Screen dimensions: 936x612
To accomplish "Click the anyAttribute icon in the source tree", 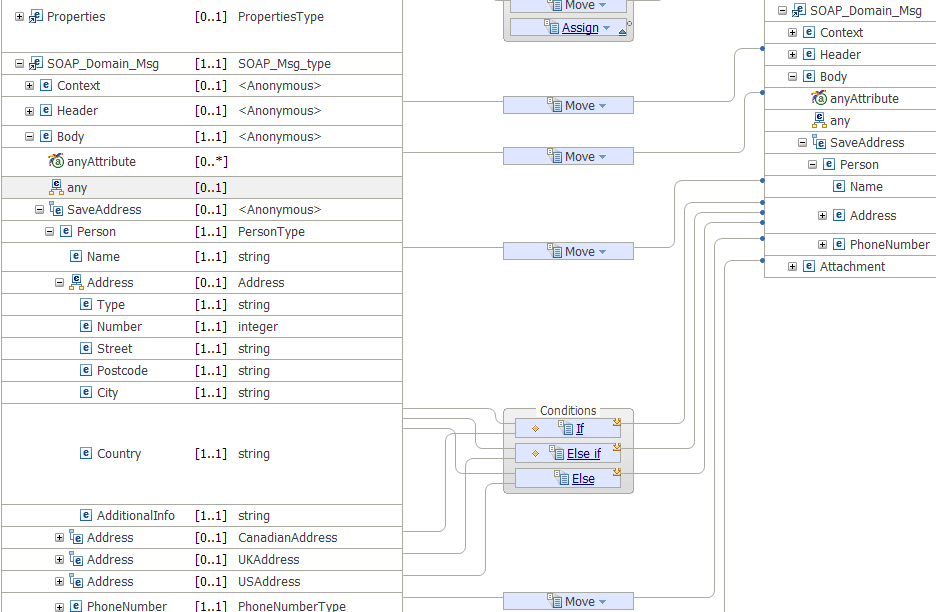I will [x=56, y=161].
